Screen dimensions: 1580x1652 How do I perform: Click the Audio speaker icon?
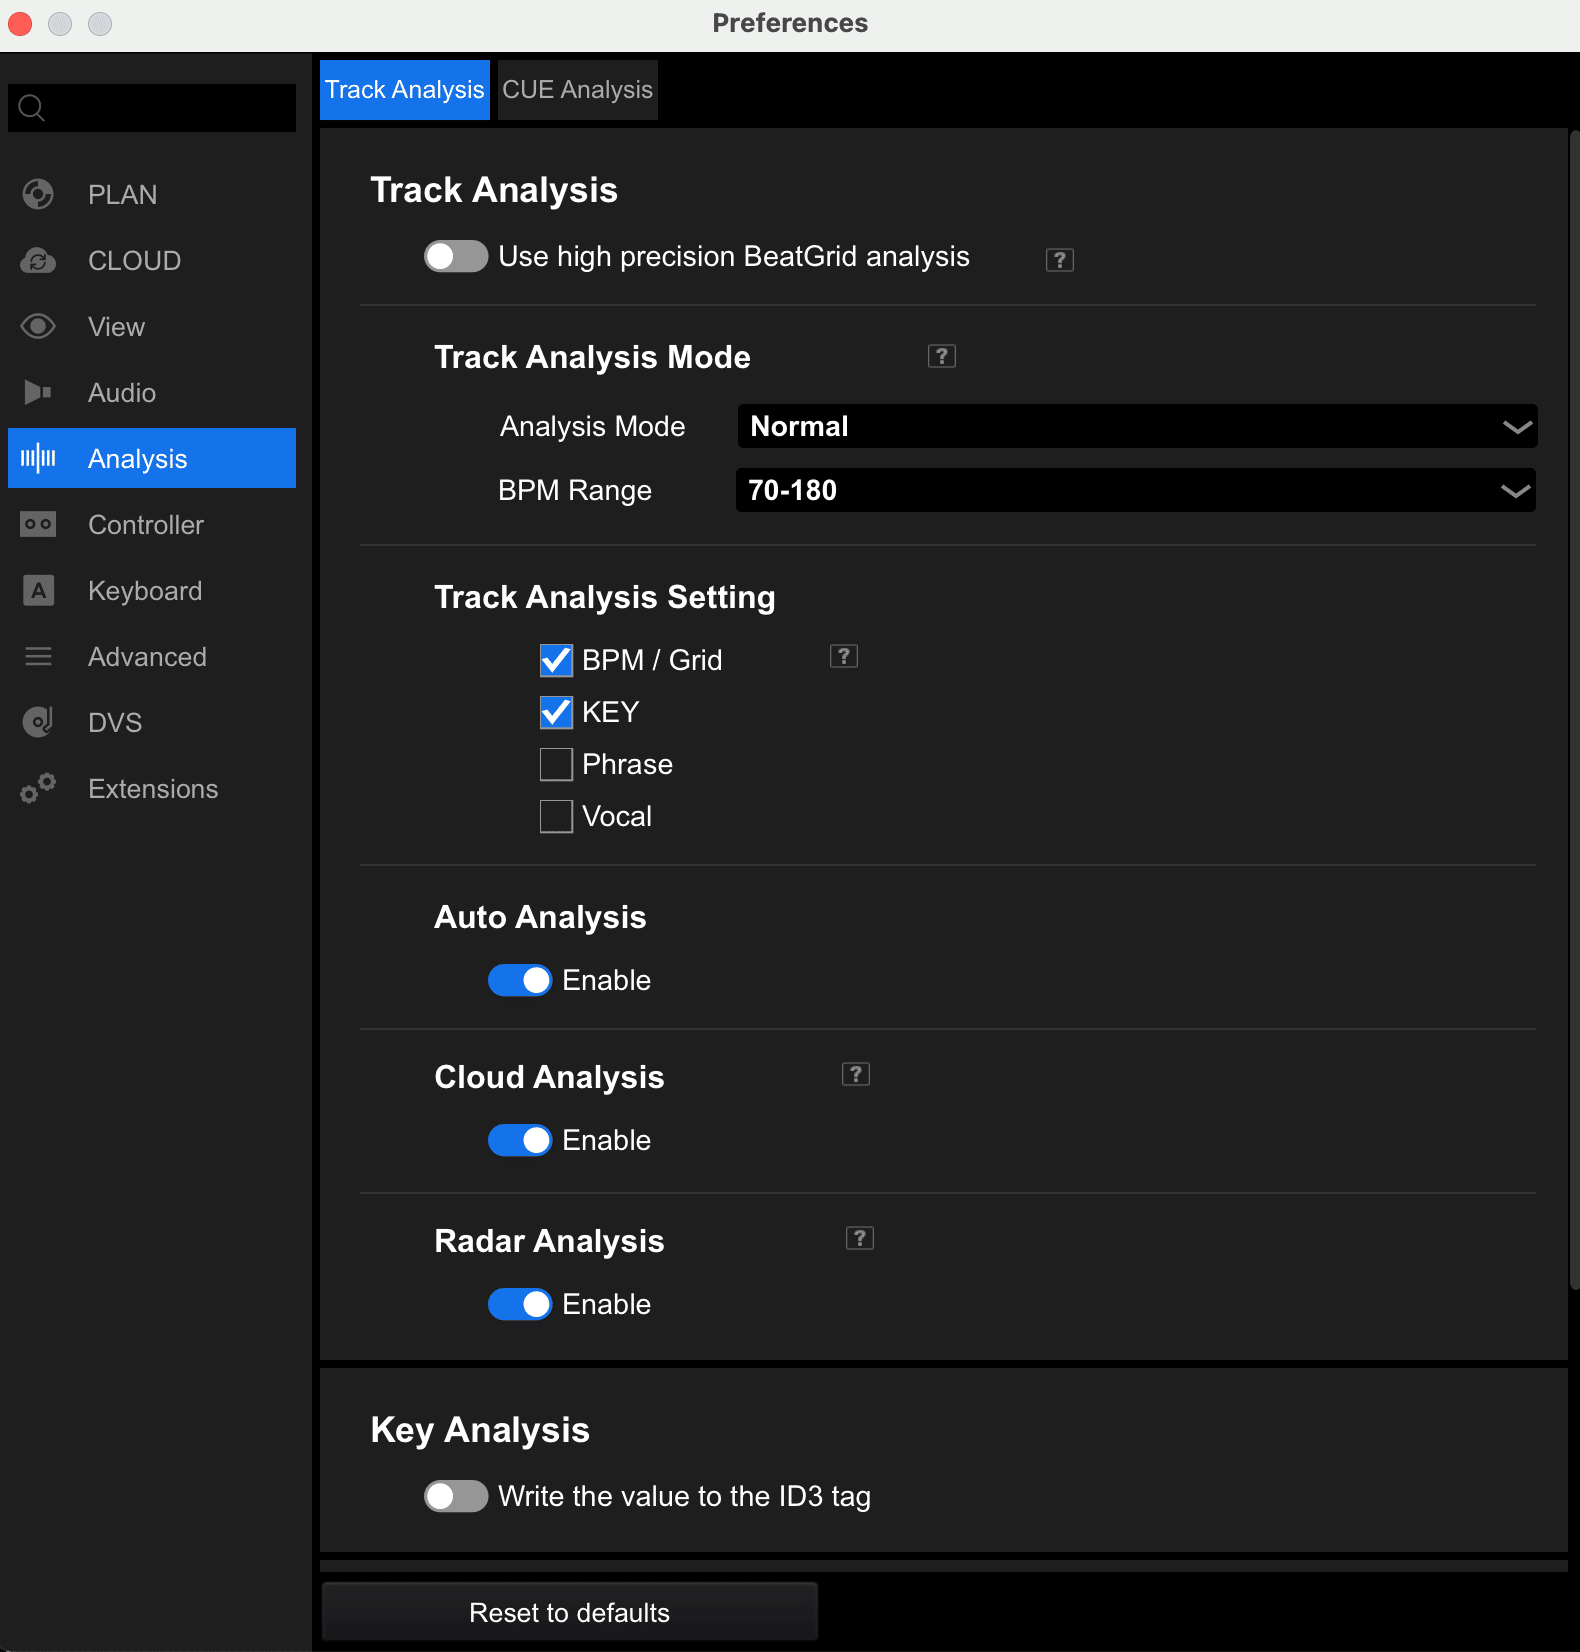tap(38, 392)
